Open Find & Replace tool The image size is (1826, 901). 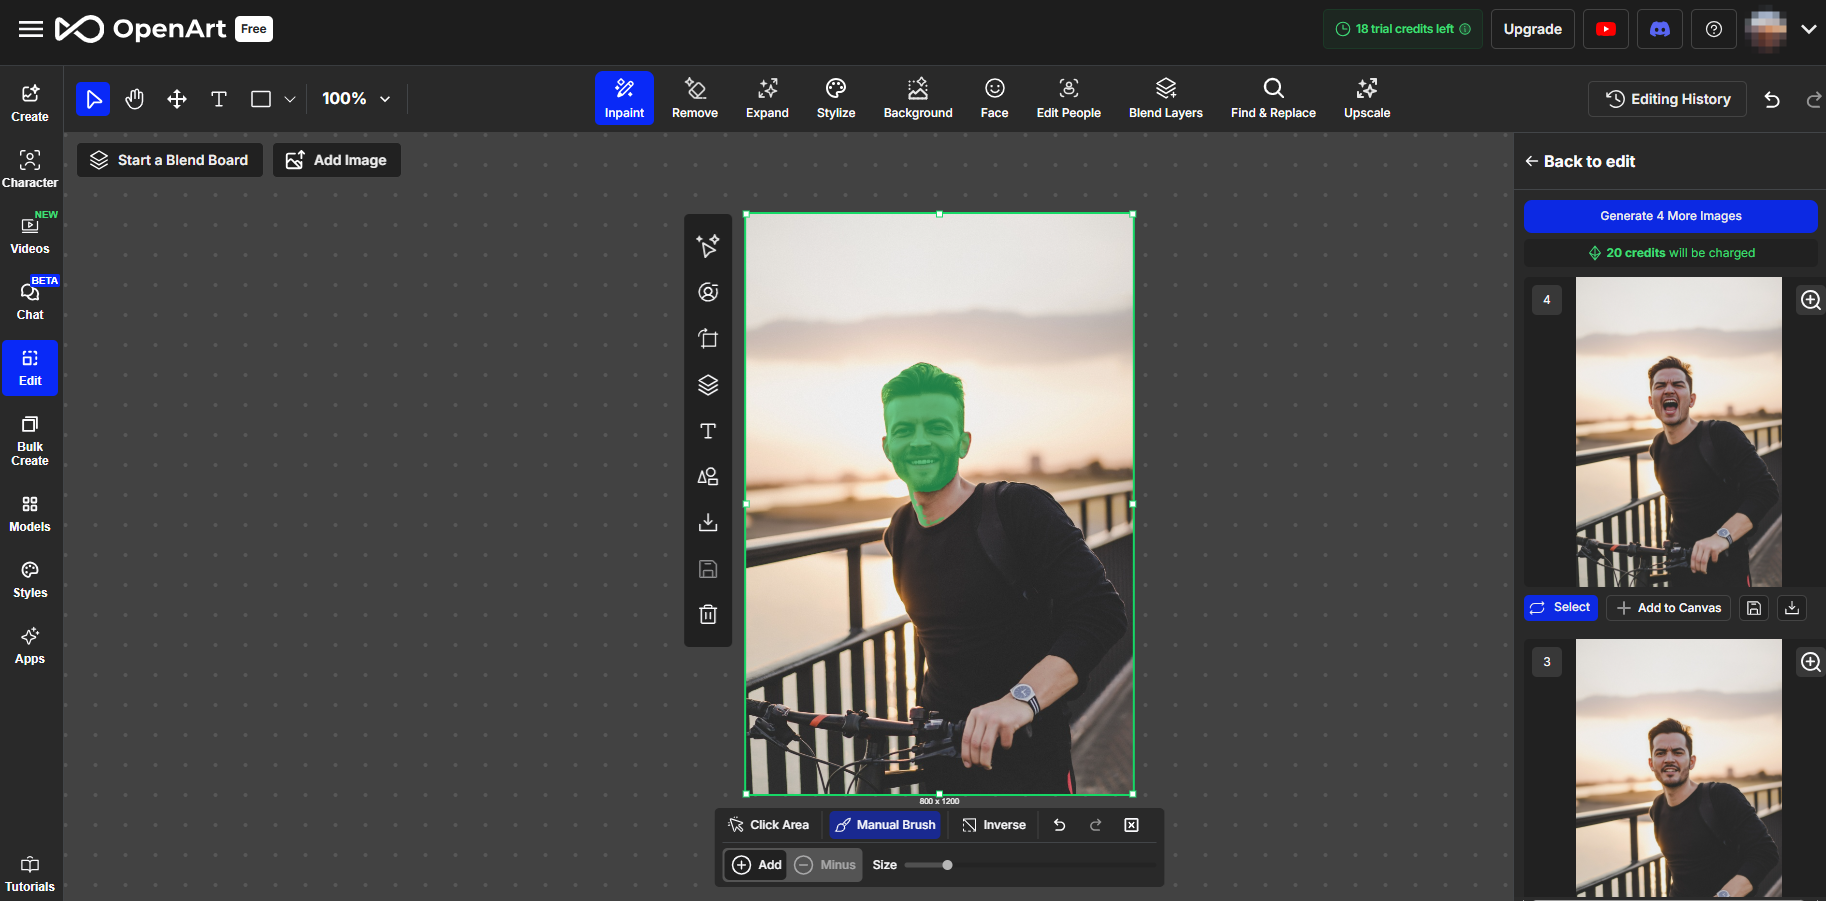1273,98
